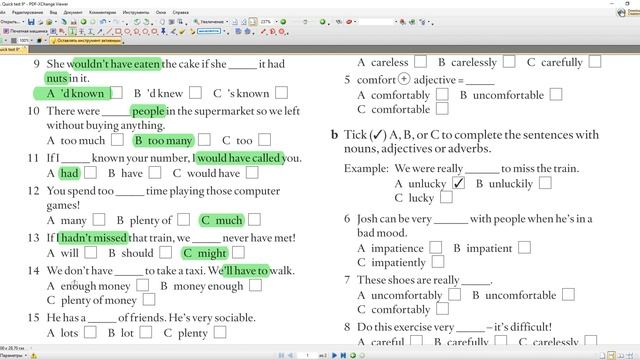This screenshot has height=360, width=640.
Task: Tick checkbox C carefully at top
Action: click(595, 62)
